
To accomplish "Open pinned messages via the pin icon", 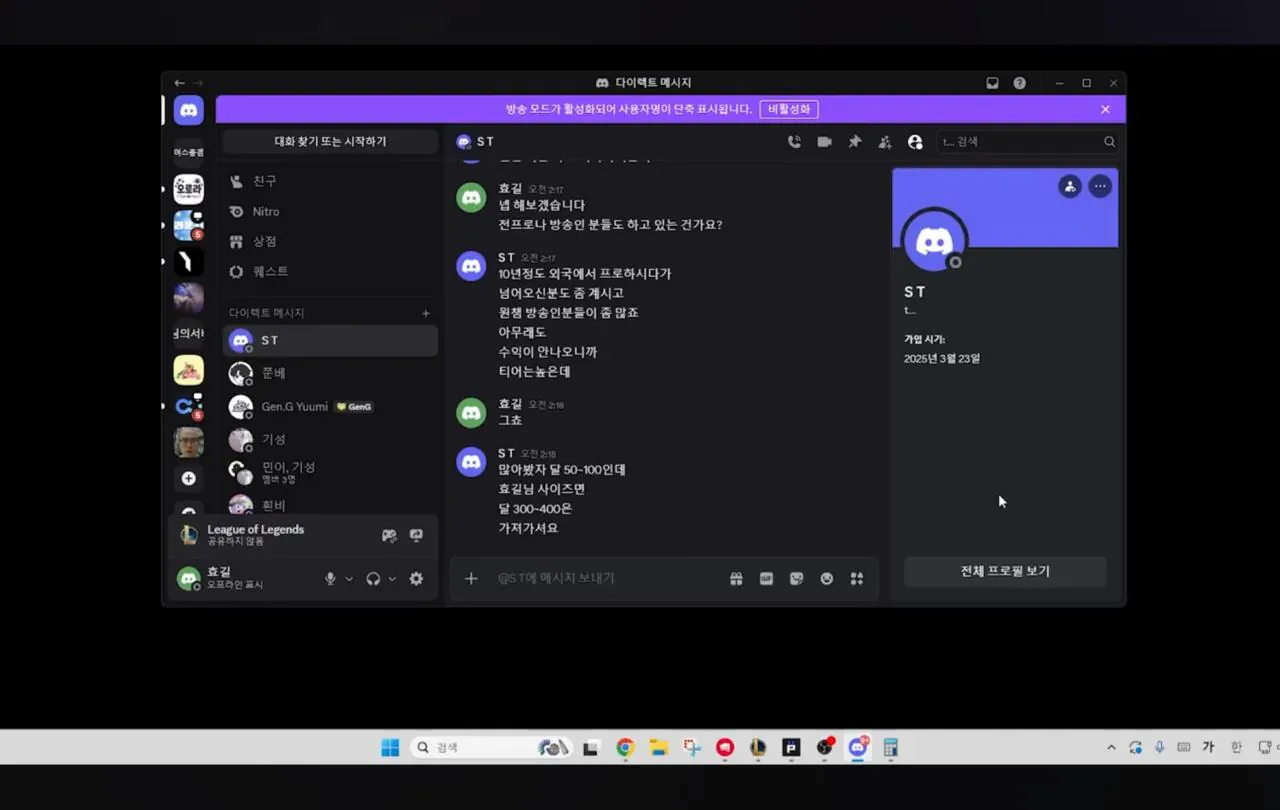I will 854,142.
